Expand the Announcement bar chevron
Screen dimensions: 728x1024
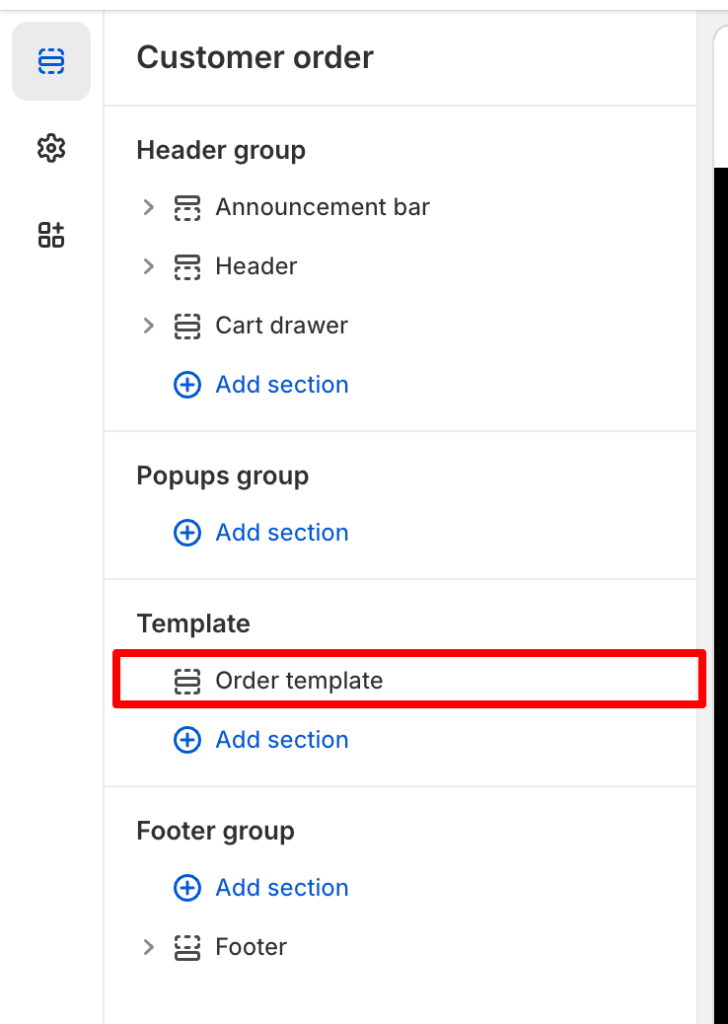(148, 207)
